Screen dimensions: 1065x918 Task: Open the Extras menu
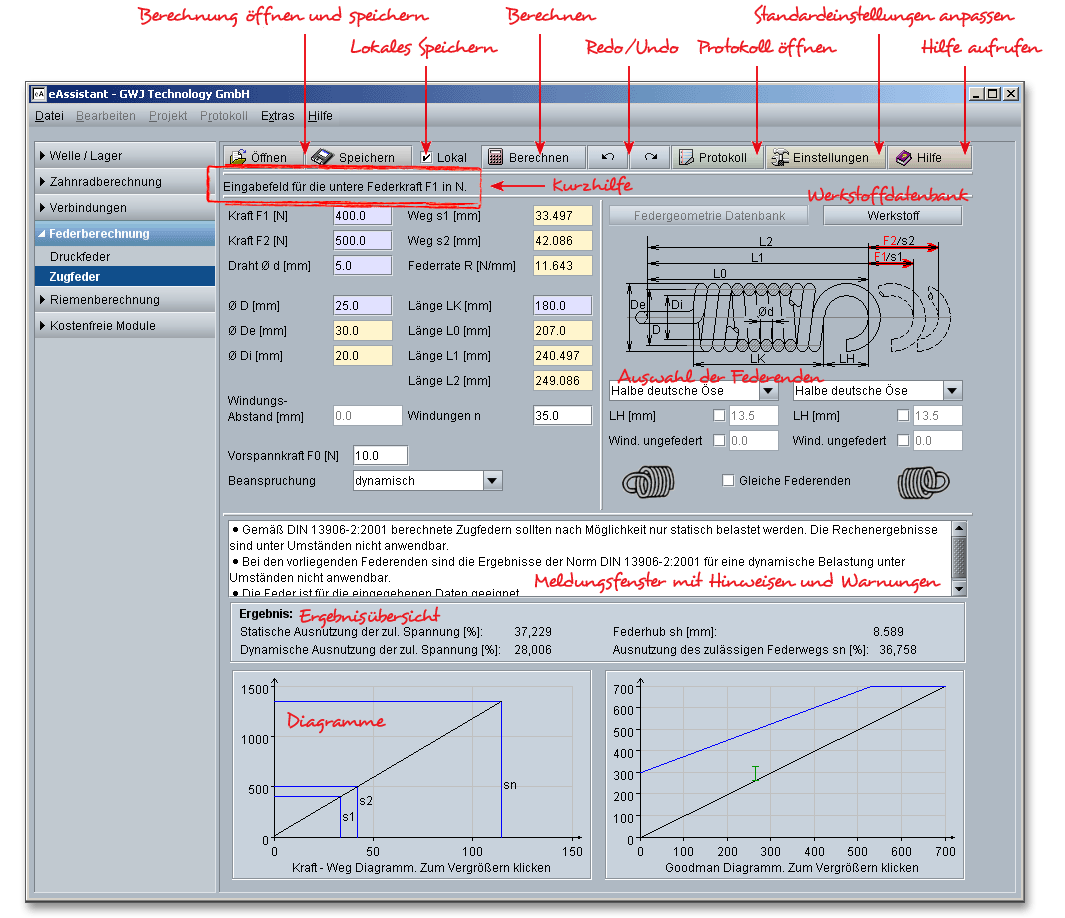pyautogui.click(x=277, y=116)
